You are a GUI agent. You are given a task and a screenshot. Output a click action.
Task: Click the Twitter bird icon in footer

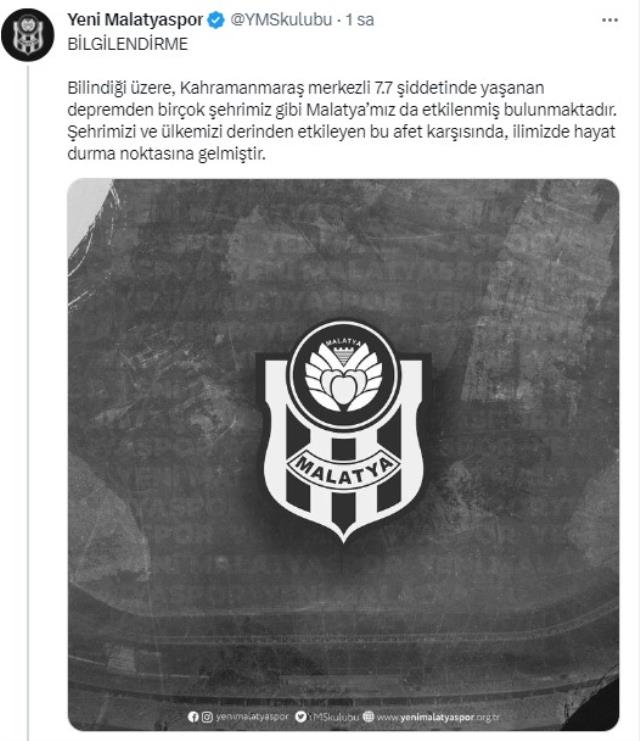tap(301, 716)
